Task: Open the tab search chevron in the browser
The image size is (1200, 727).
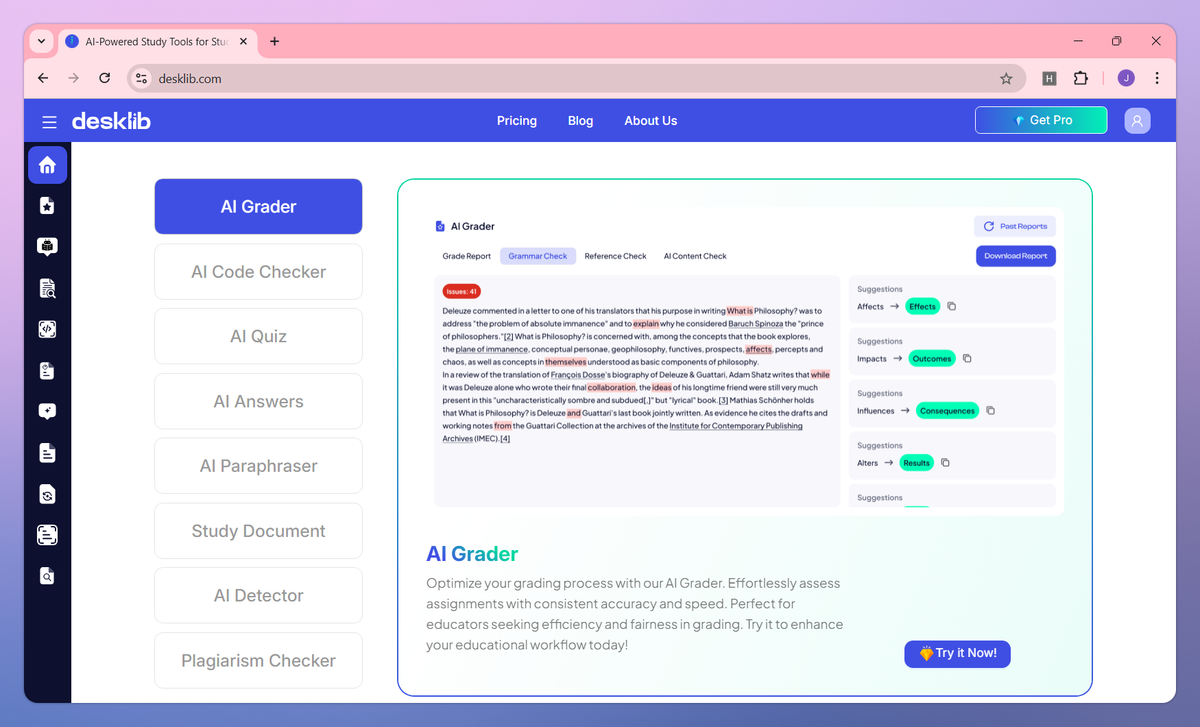Action: (x=41, y=41)
